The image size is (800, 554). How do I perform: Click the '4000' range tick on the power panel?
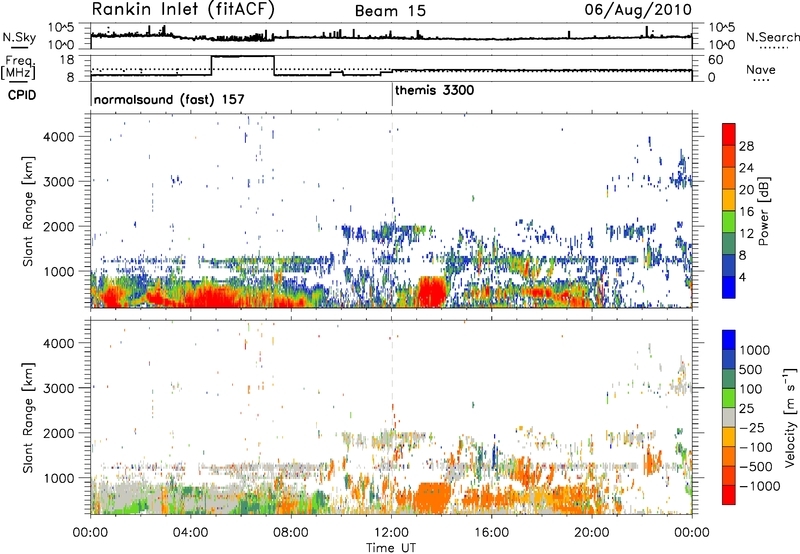coord(59,137)
